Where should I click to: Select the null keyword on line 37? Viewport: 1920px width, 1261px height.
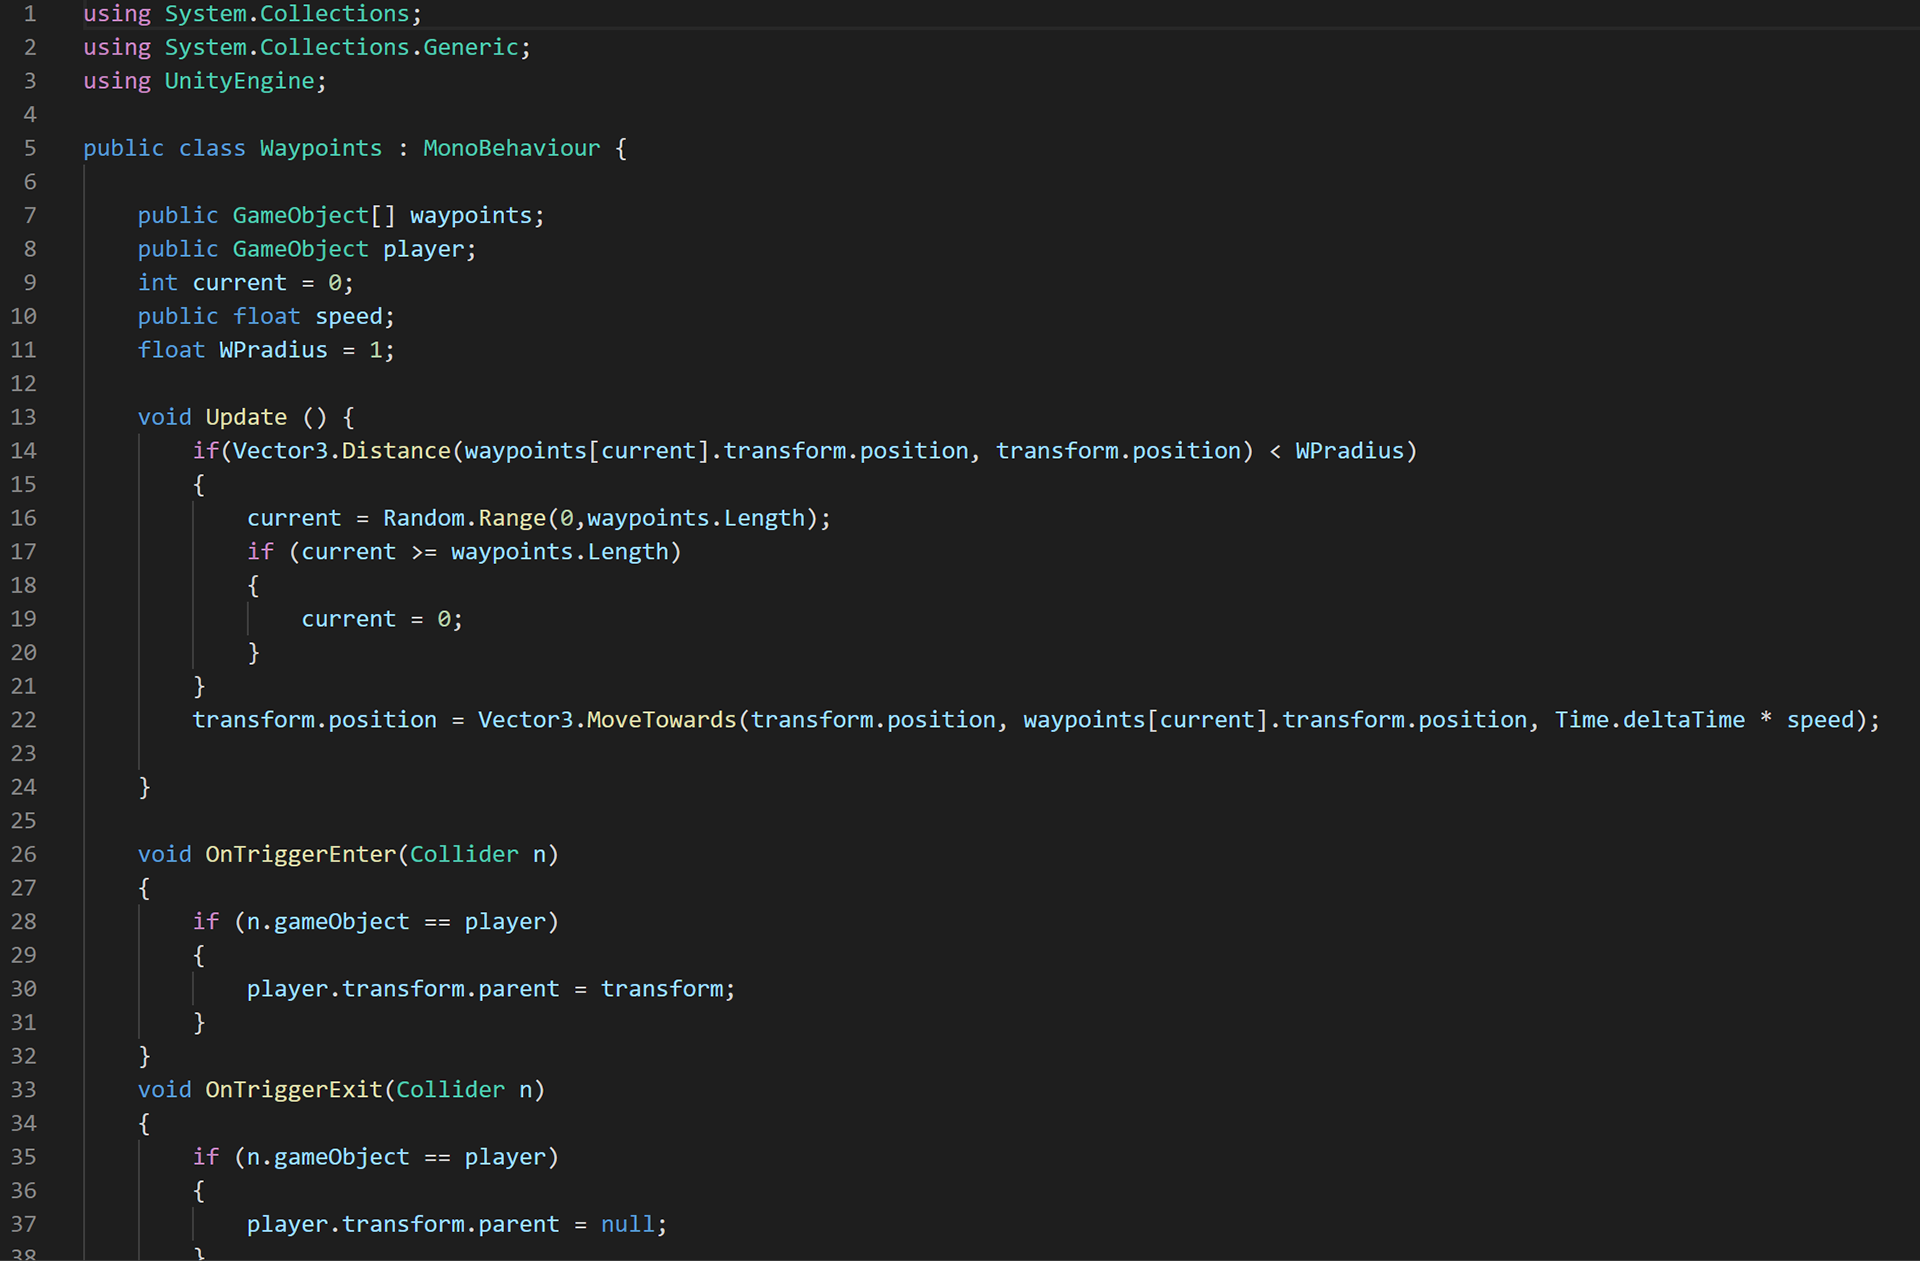tap(628, 1223)
